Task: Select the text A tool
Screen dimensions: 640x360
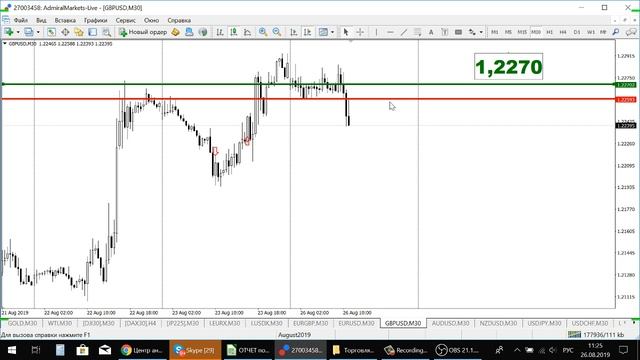Action: pos(431,32)
